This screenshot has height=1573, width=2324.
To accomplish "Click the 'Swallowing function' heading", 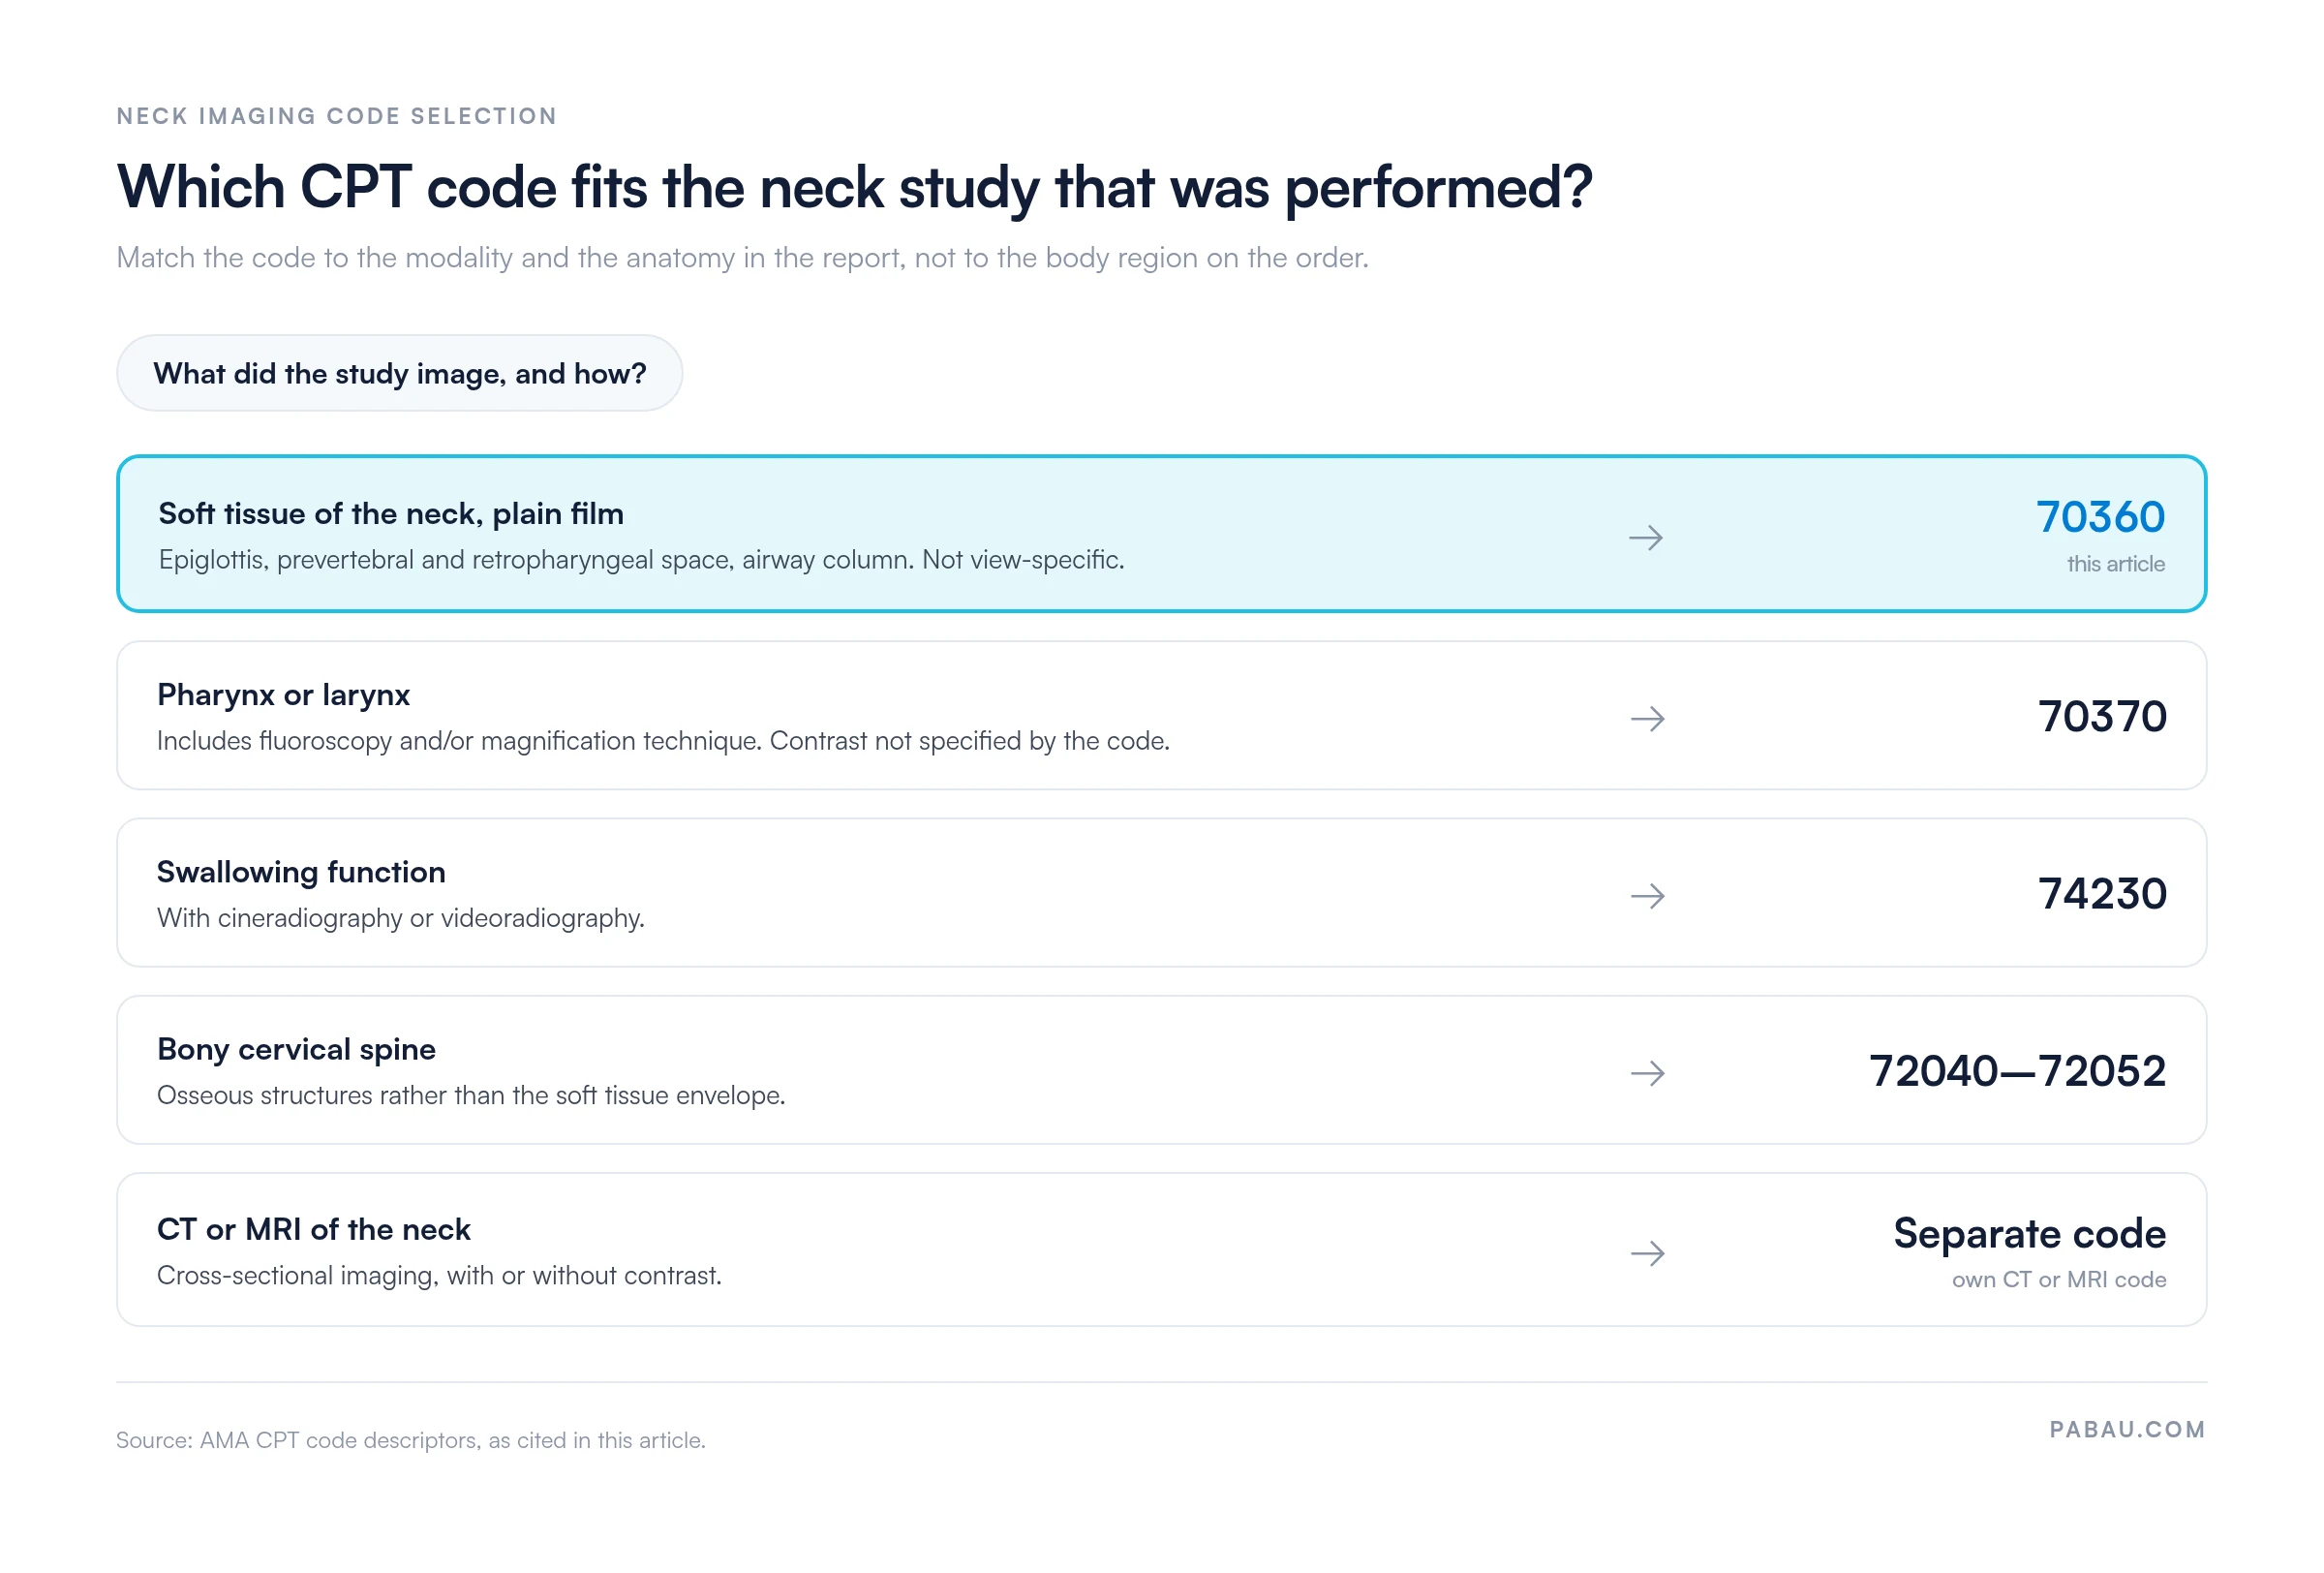I will click(301, 872).
